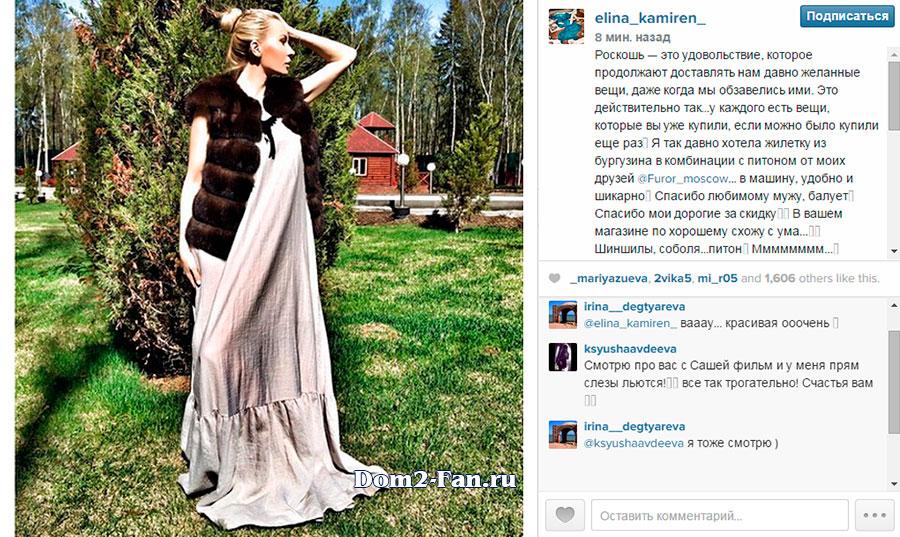The height and width of the screenshot is (537, 900).
Task: Click the main post photo
Action: click(x=269, y=268)
